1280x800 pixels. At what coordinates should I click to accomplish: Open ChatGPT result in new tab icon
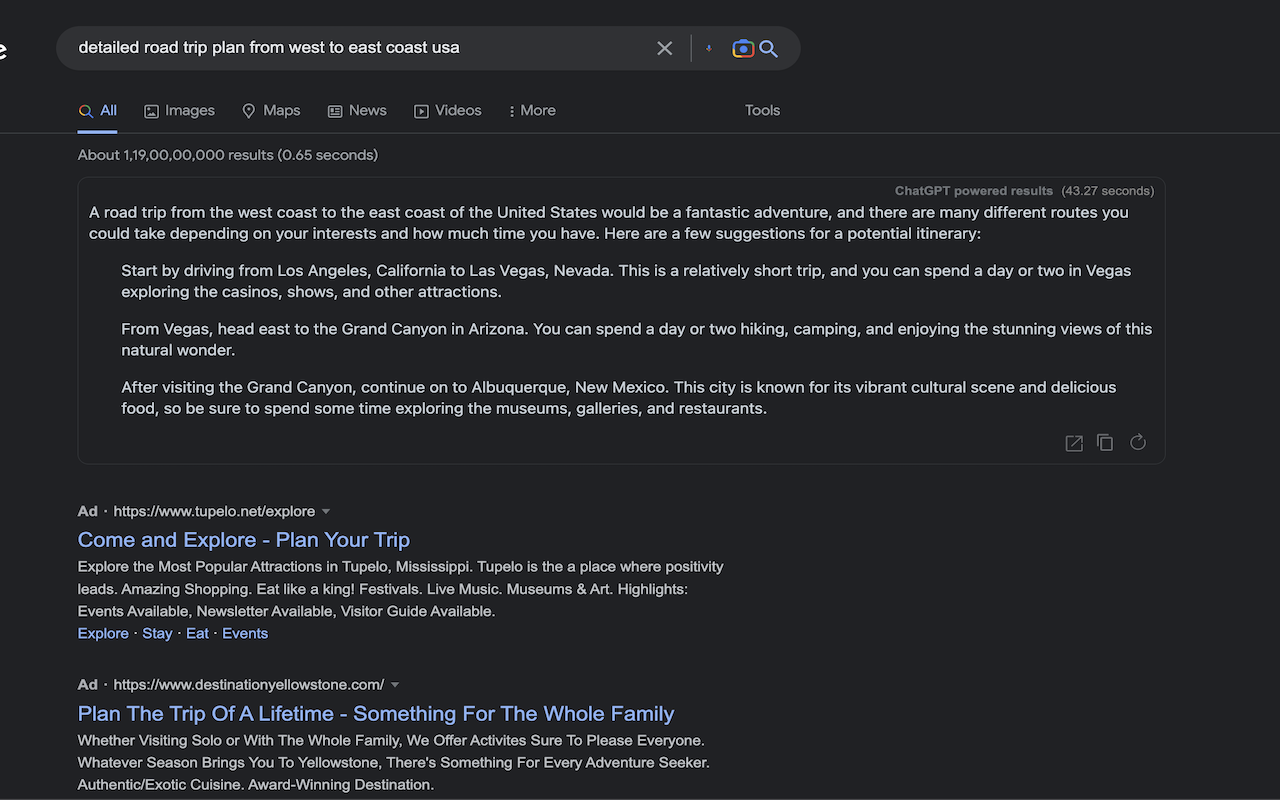(x=1074, y=443)
